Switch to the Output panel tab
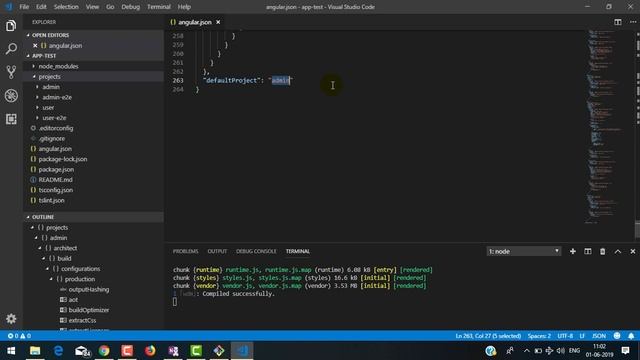Screen dimensions: 640x360 [x=217, y=251]
